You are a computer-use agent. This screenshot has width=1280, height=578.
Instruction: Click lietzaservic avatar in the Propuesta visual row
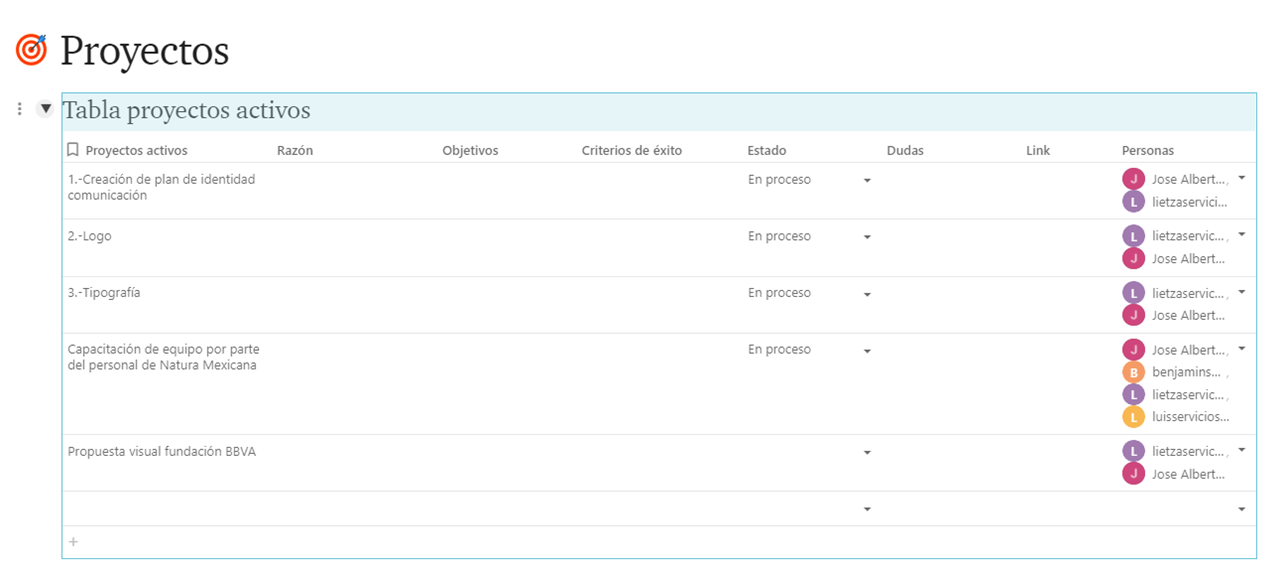coord(1133,451)
